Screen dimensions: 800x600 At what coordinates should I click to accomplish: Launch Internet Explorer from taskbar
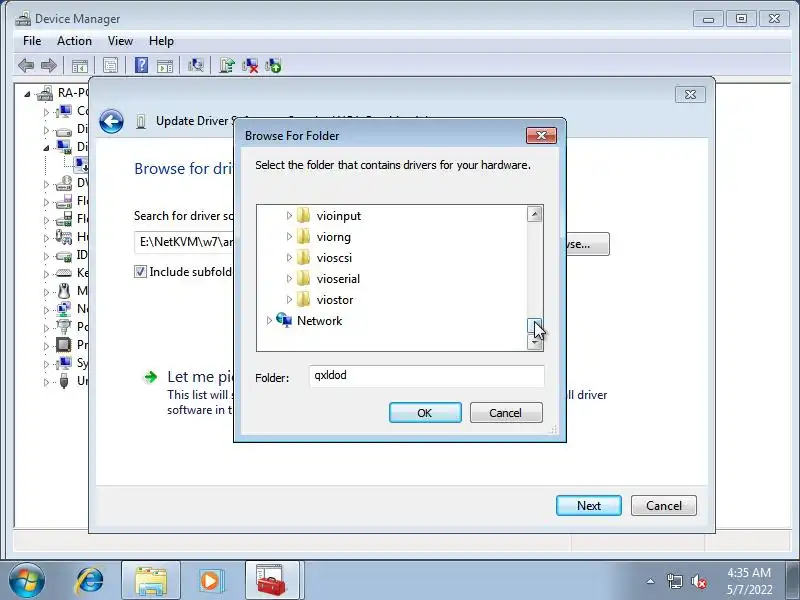click(x=90, y=580)
